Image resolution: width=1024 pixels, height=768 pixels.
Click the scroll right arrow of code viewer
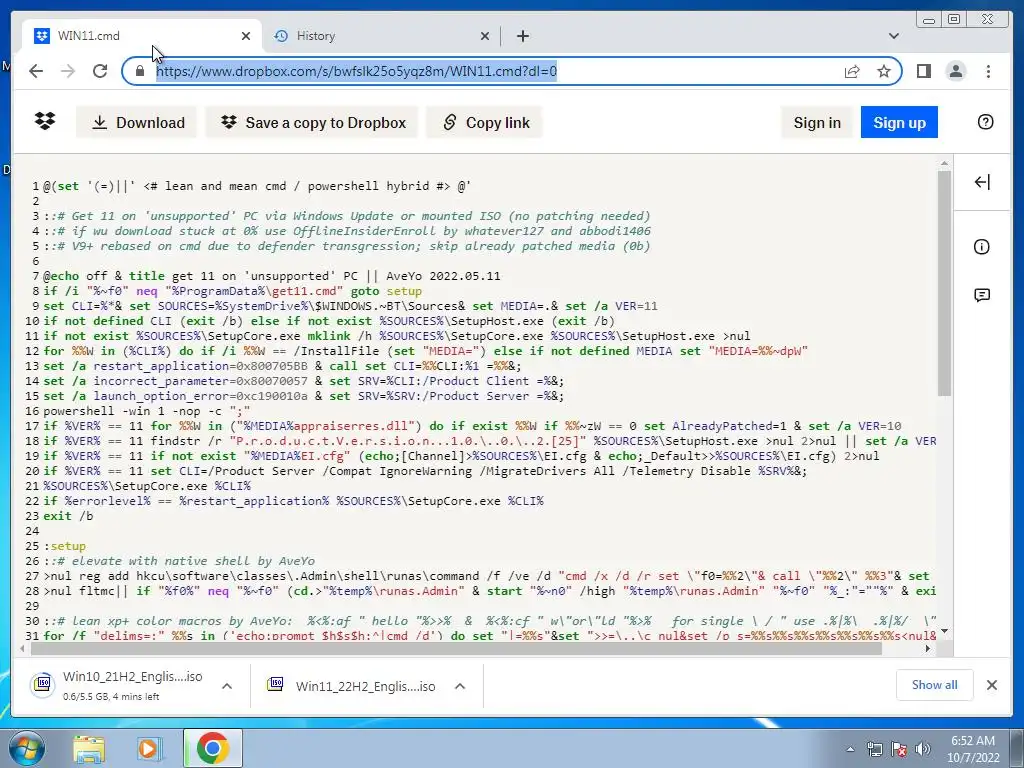tap(928, 648)
